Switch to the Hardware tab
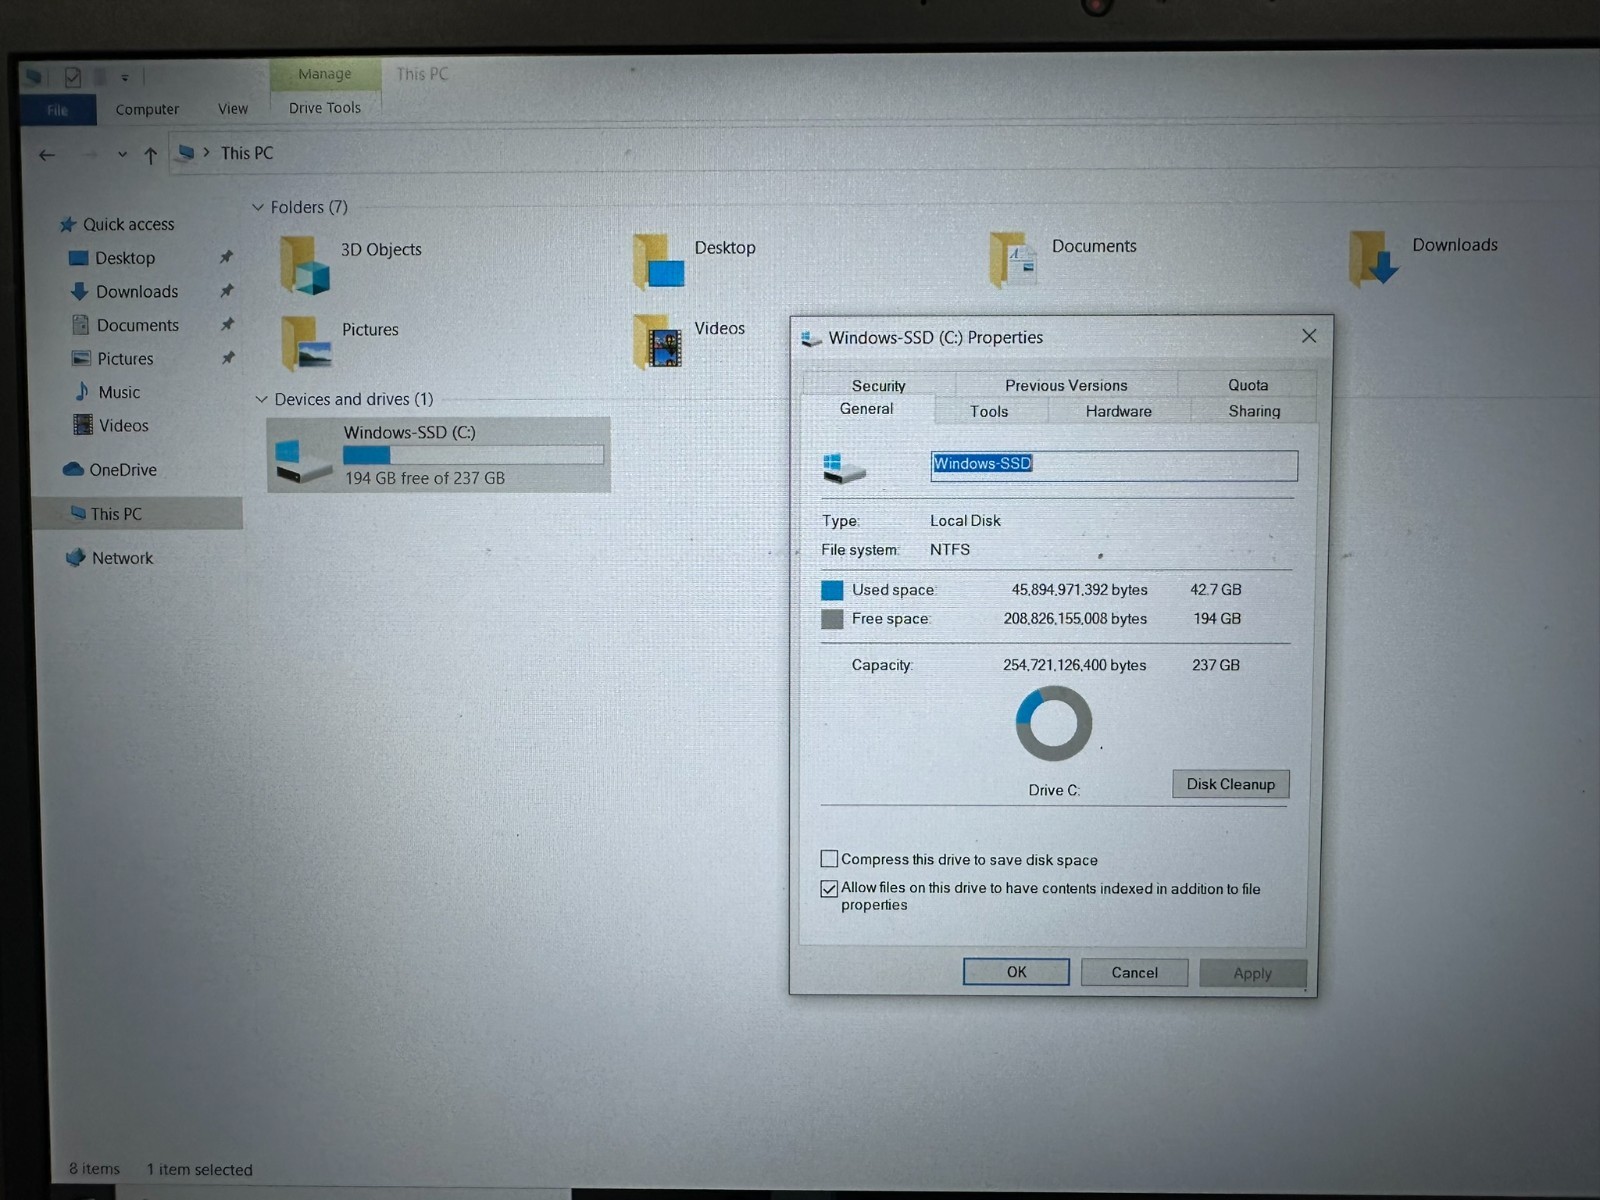Viewport: 1600px width, 1200px height. pos(1119,411)
